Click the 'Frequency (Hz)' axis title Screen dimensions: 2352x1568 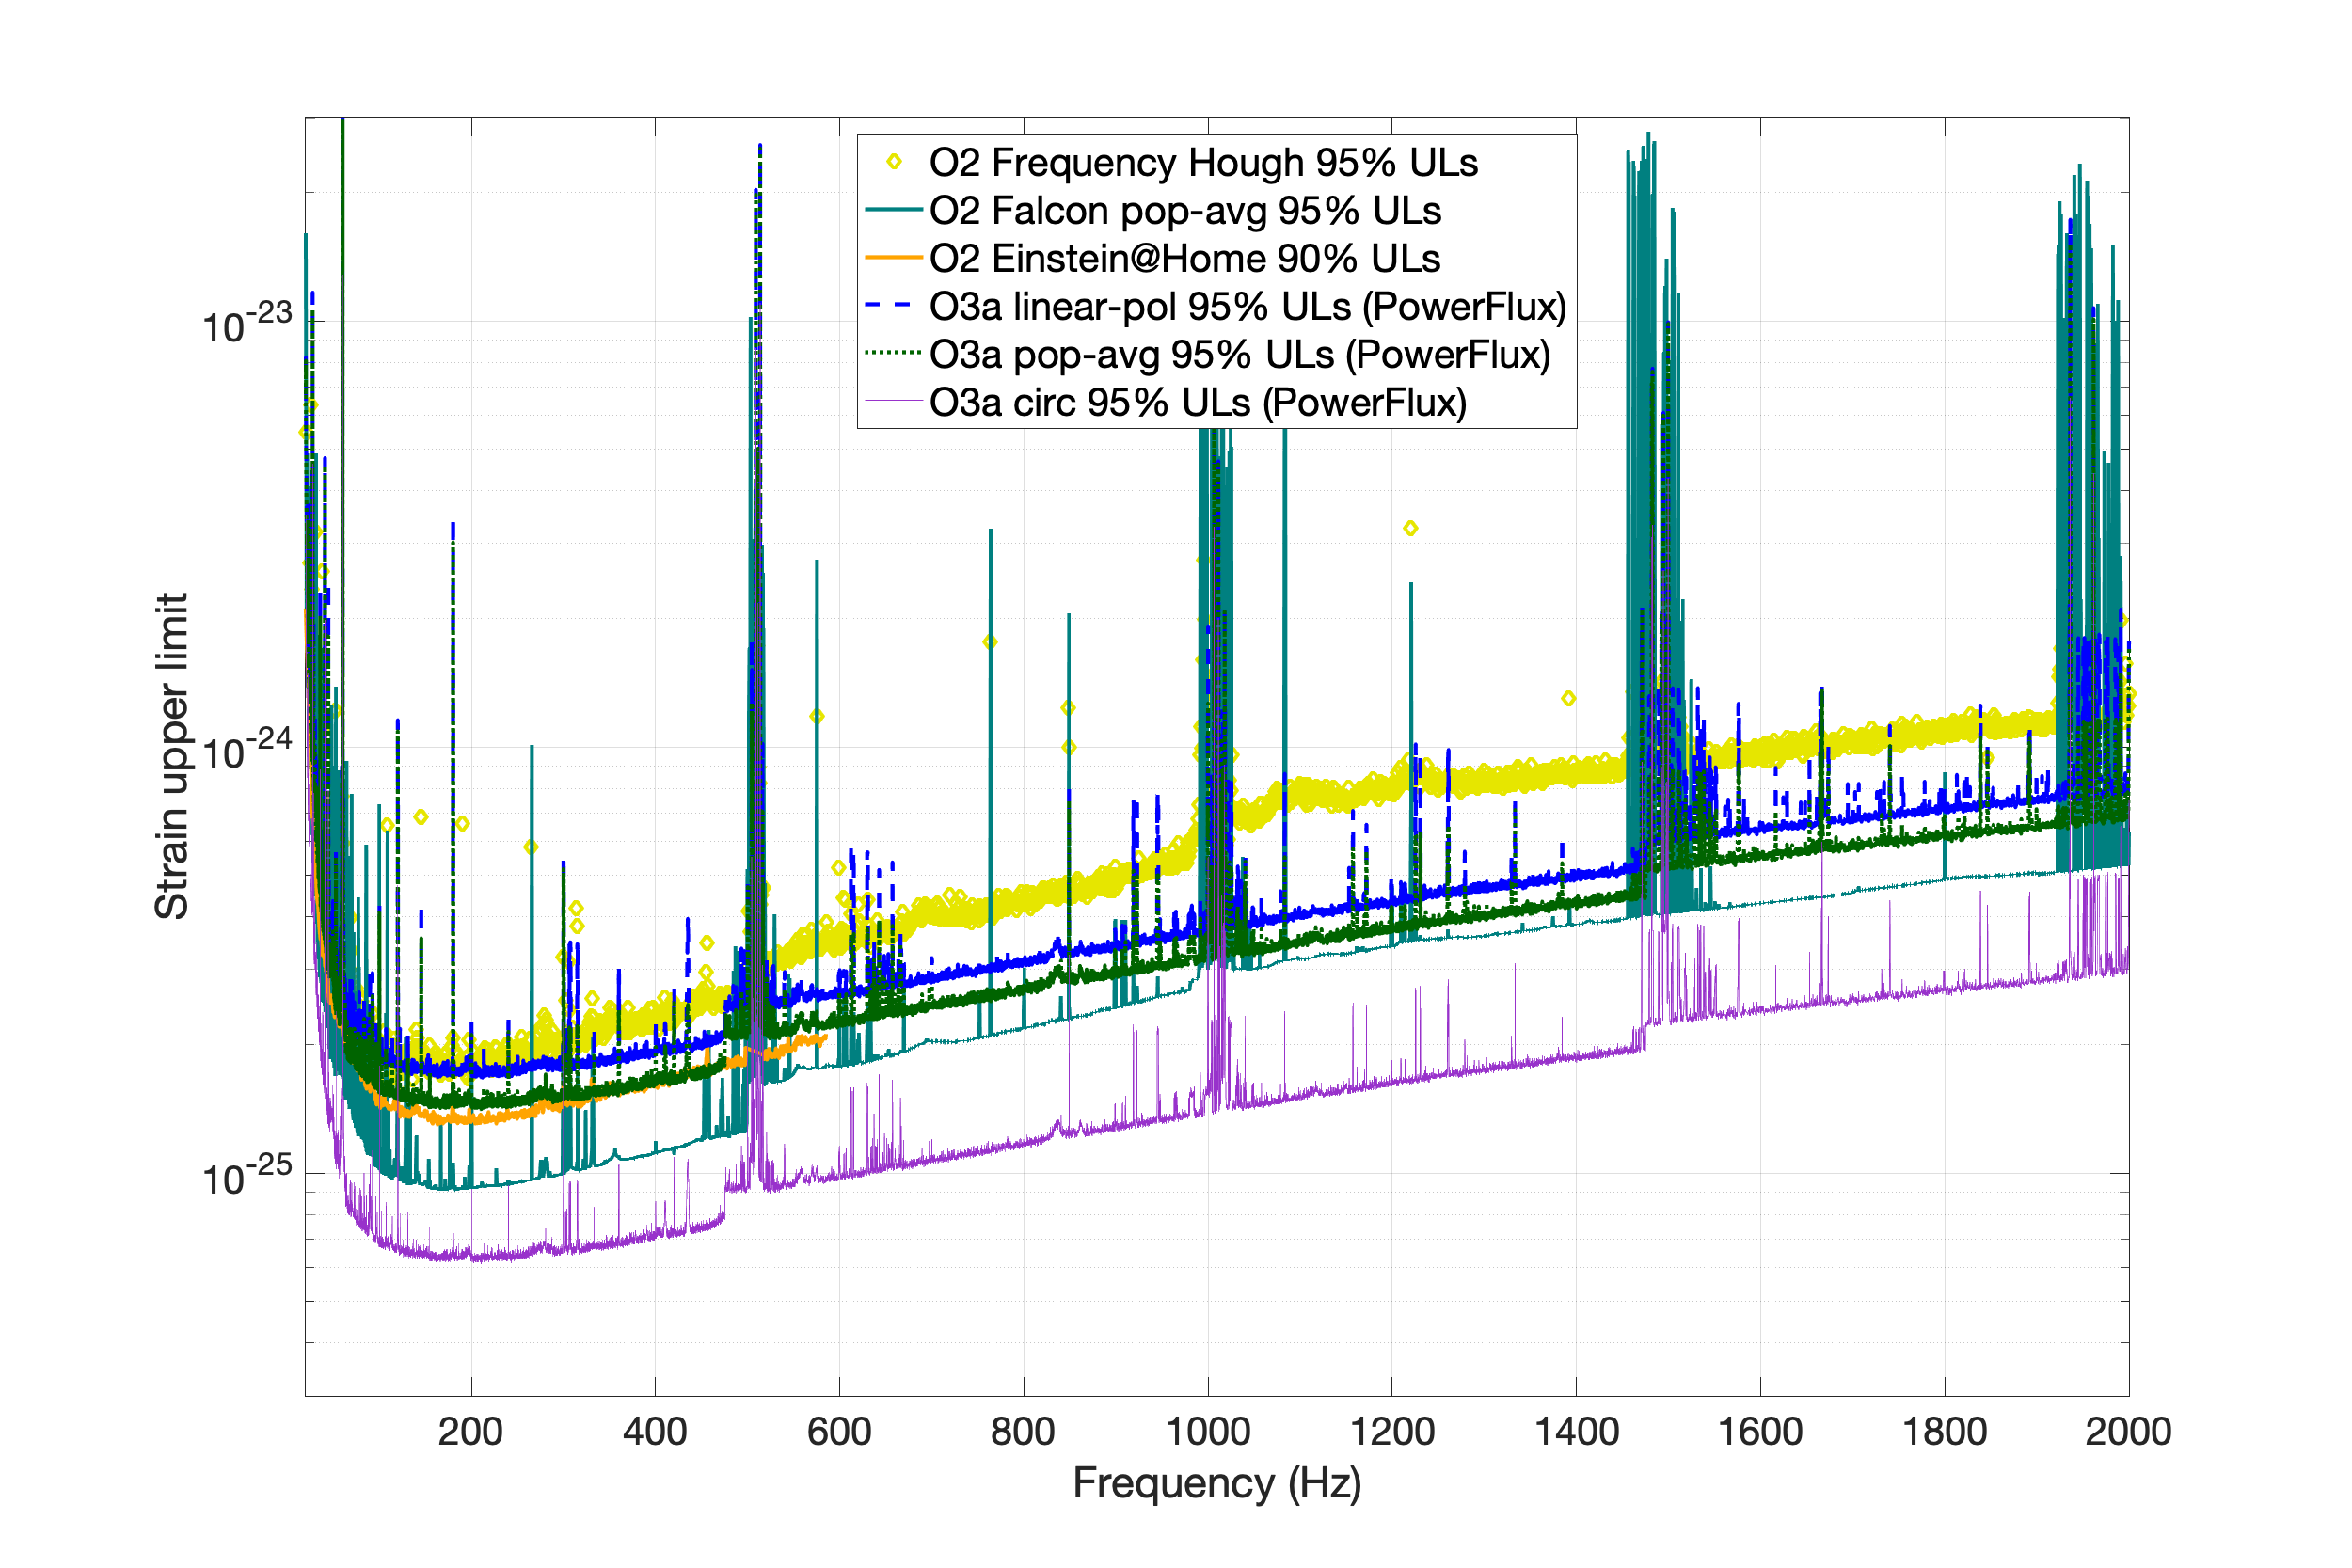[x=1217, y=1483]
